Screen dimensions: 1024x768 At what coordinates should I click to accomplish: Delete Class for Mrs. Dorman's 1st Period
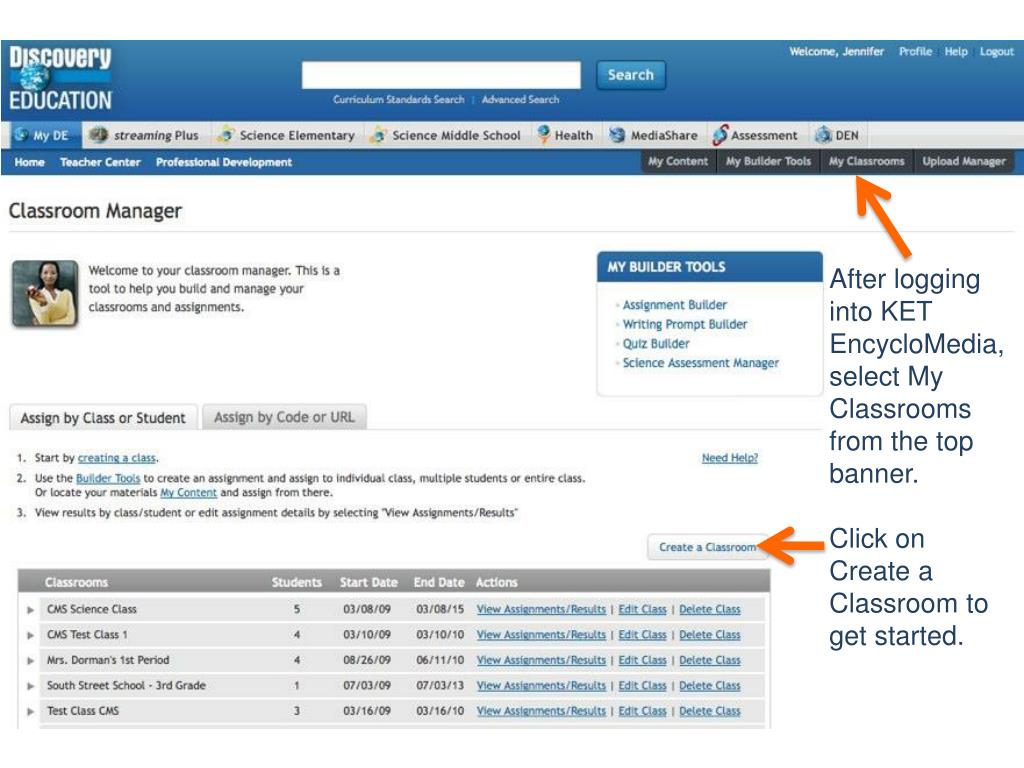(709, 660)
